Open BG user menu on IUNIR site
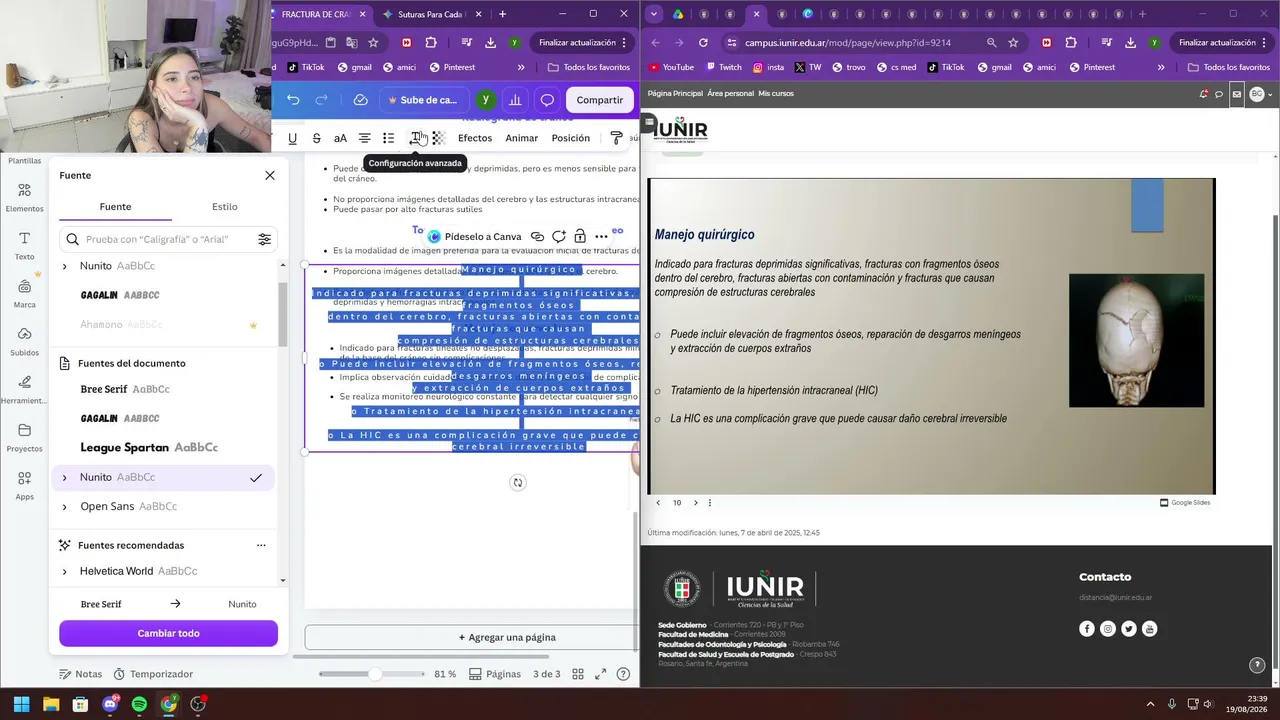Viewport: 1280px width, 720px height. click(x=1260, y=94)
